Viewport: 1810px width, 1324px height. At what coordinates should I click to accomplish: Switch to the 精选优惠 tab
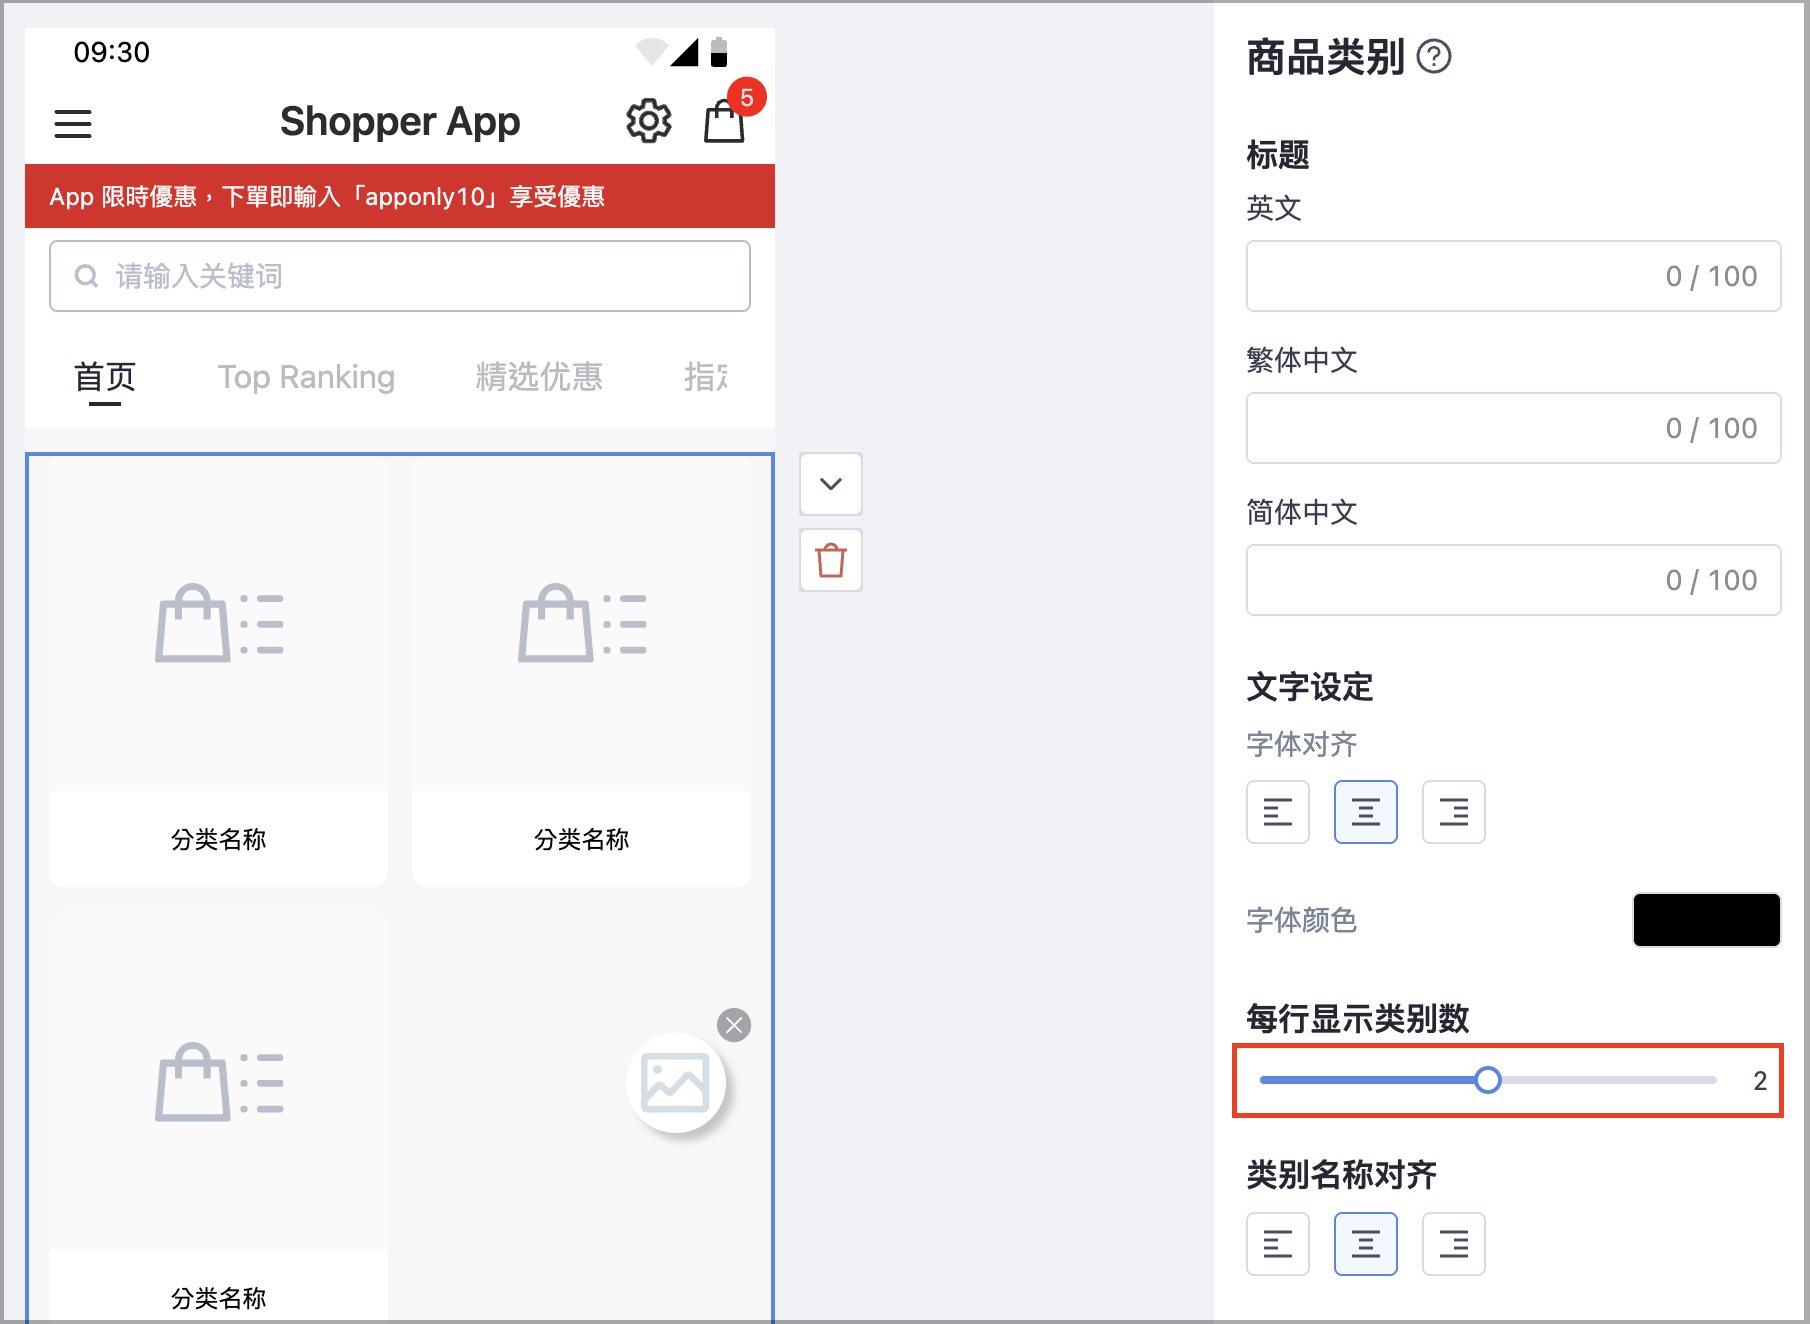539,377
